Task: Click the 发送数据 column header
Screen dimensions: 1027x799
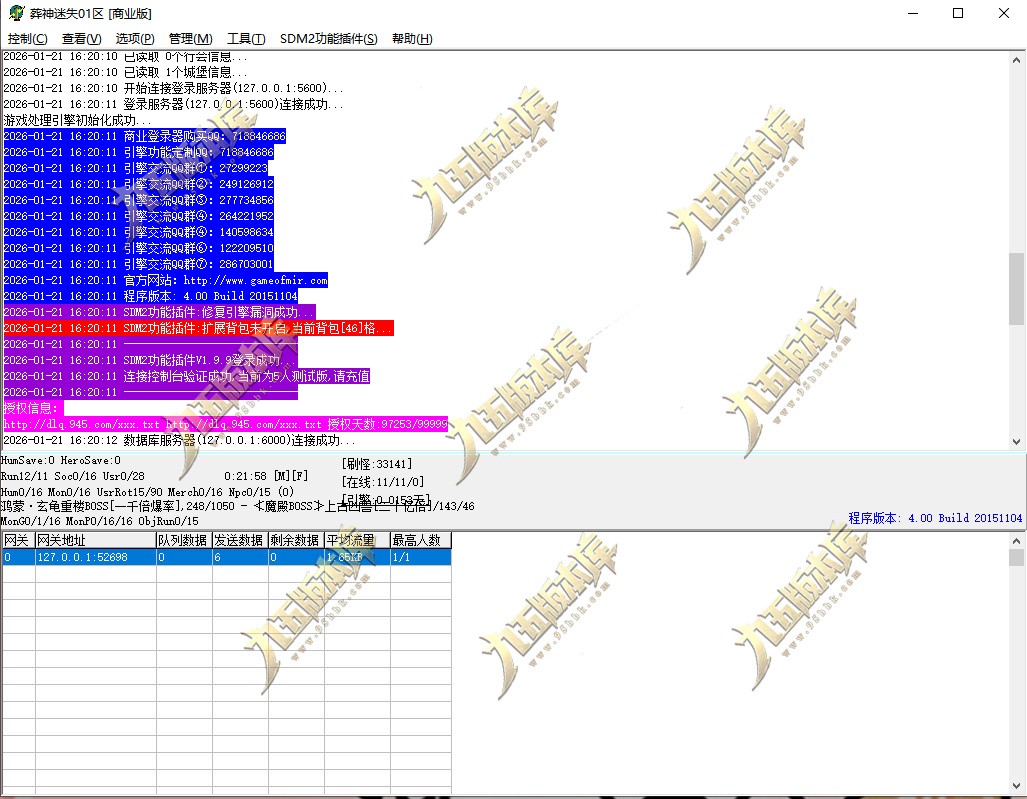Action: pos(240,540)
